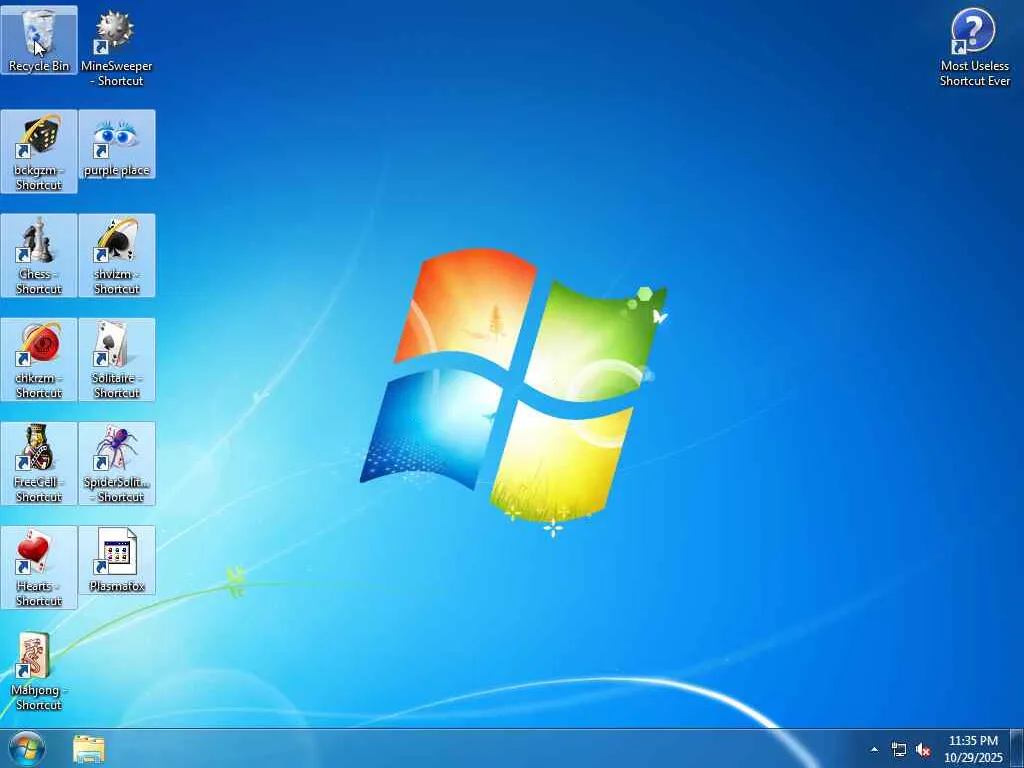Image resolution: width=1024 pixels, height=768 pixels.
Task: Select the Chess shortcut icon
Action: pyautogui.click(x=39, y=255)
